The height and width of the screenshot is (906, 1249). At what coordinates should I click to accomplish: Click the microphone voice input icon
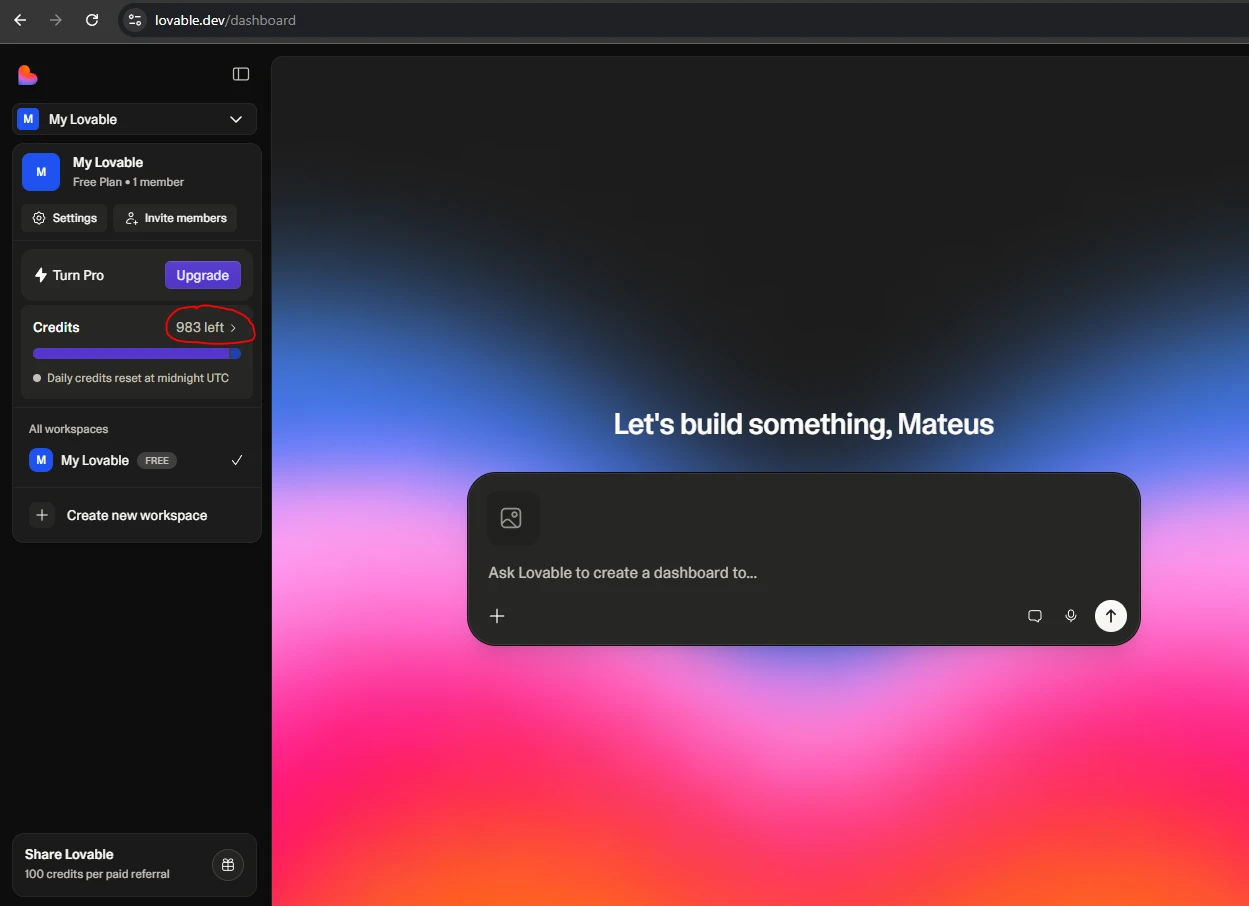coord(1071,616)
